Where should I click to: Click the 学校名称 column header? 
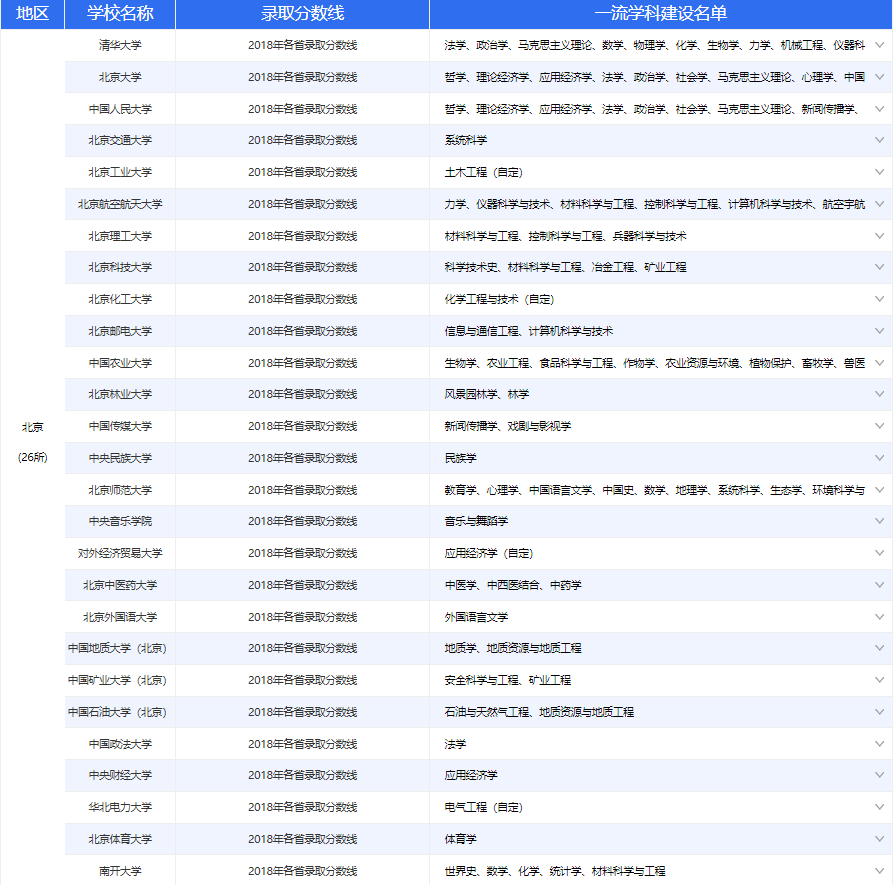point(120,14)
